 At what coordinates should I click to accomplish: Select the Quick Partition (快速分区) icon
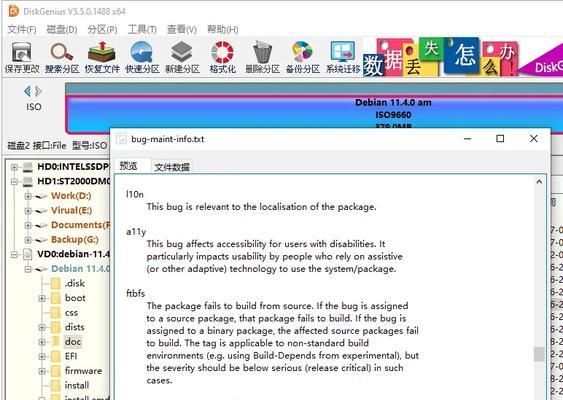point(142,57)
